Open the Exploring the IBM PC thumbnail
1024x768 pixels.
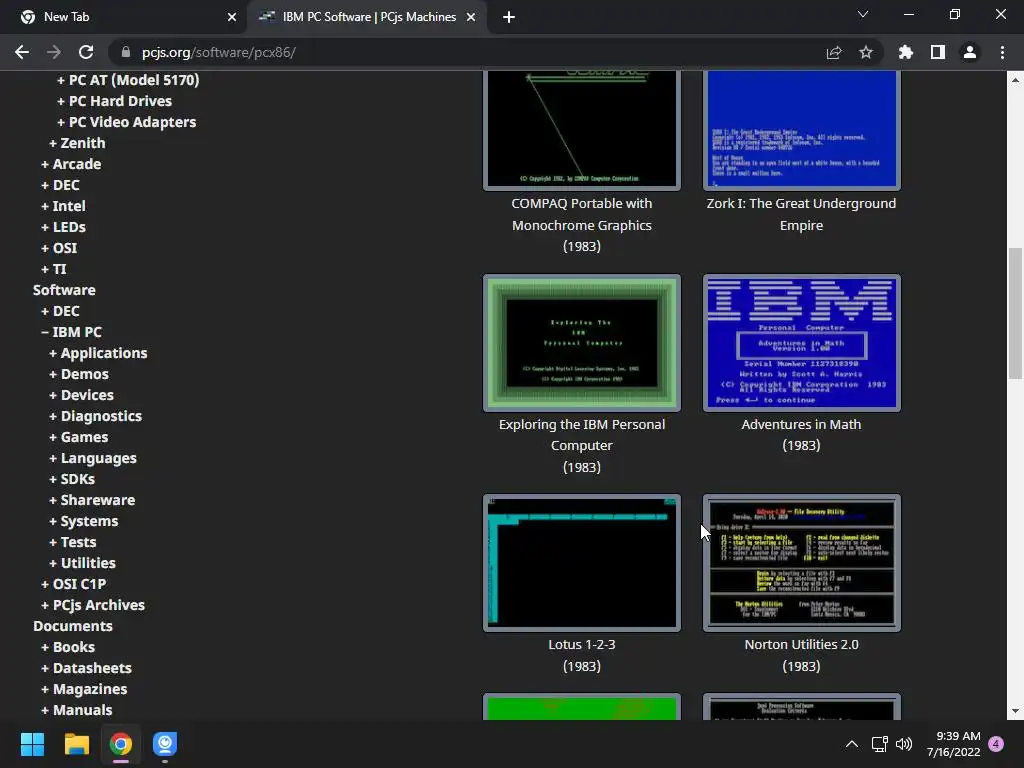click(x=582, y=343)
